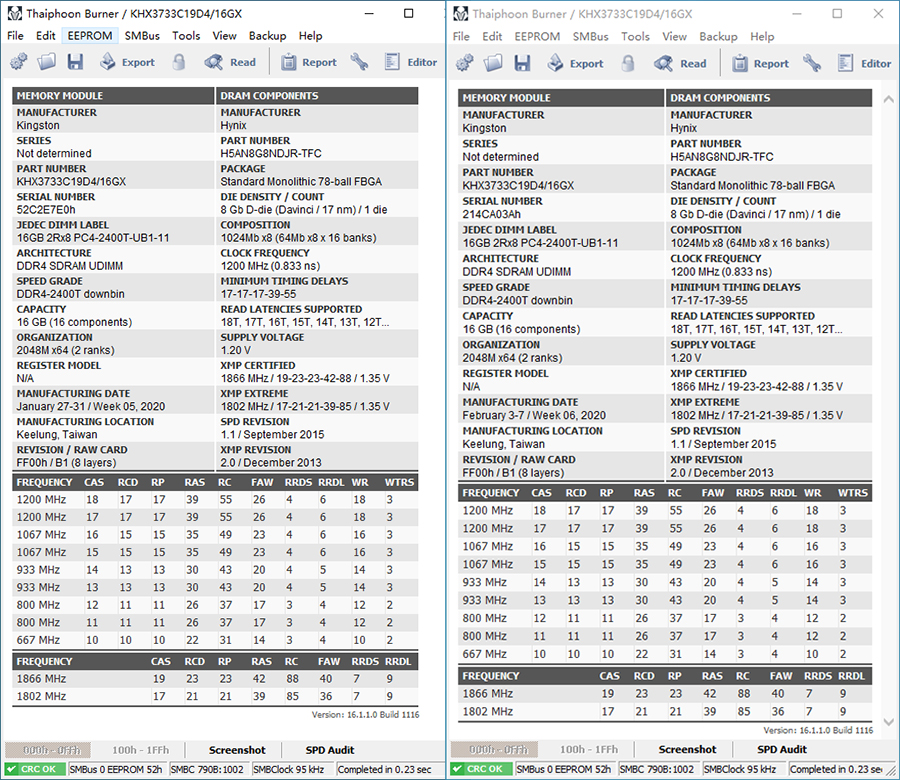Open Help menu in left window
Screen dimensions: 900x780
click(311, 36)
